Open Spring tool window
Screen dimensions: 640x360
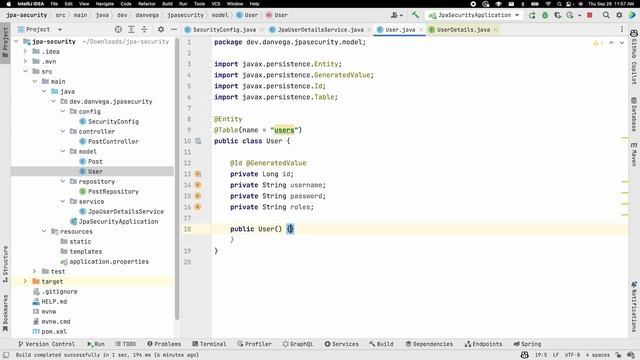click(527, 344)
